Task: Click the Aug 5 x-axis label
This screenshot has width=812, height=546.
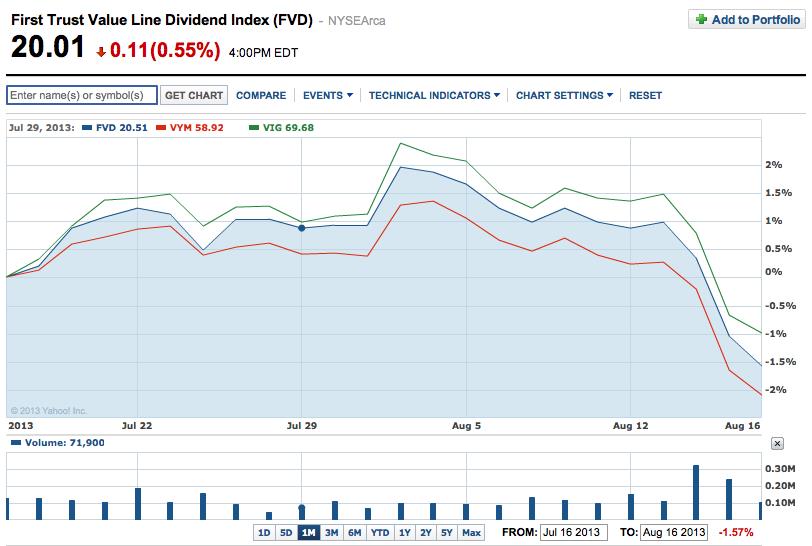Action: pos(466,426)
